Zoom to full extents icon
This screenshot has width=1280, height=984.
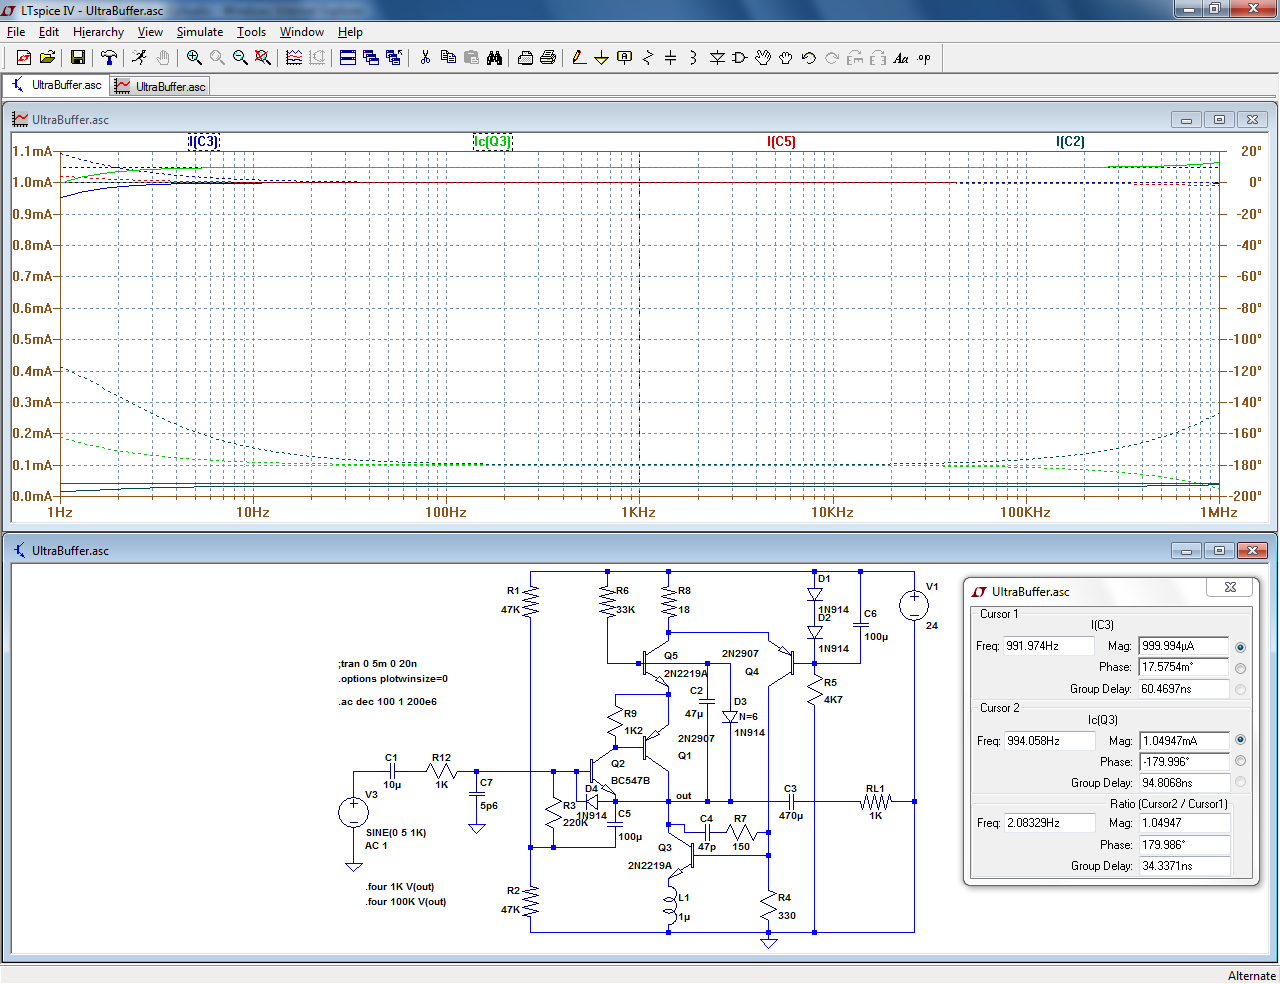(x=263, y=58)
